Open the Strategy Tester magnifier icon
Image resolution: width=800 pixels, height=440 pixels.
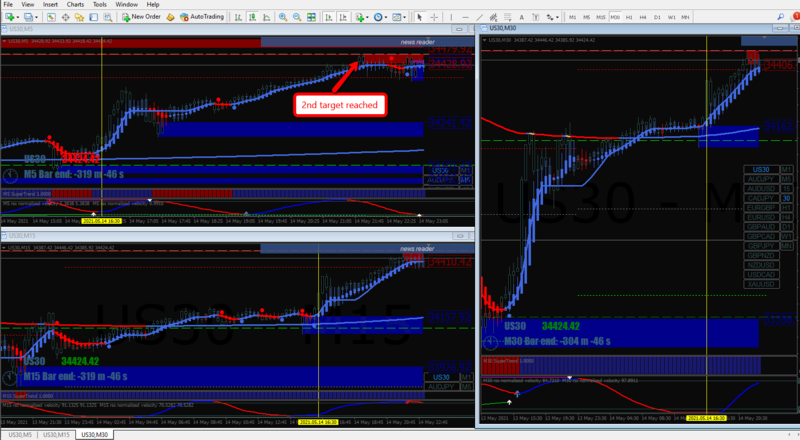pos(108,17)
